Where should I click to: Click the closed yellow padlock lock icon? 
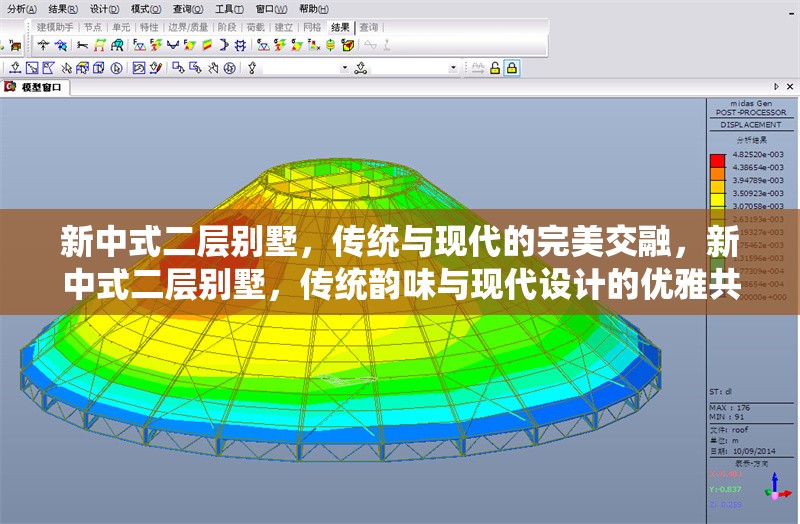(512, 68)
